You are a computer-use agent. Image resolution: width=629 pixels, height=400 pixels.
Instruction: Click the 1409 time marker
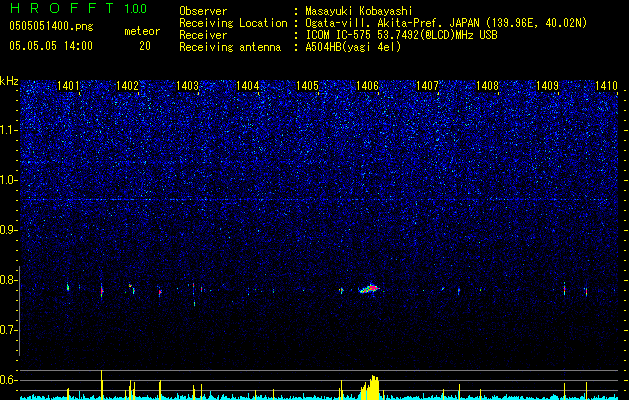(548, 85)
